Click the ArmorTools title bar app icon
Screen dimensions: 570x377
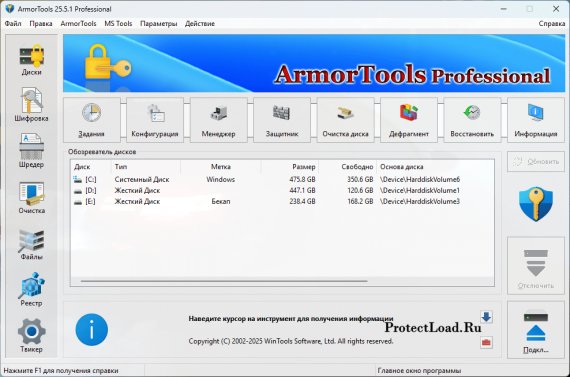10,9
